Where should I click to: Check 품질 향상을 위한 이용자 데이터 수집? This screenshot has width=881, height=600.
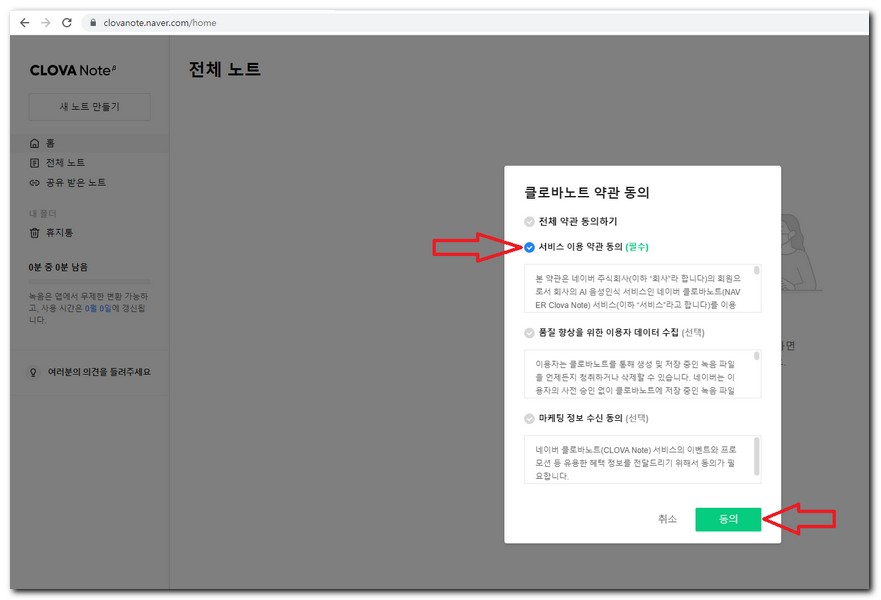tap(530, 333)
